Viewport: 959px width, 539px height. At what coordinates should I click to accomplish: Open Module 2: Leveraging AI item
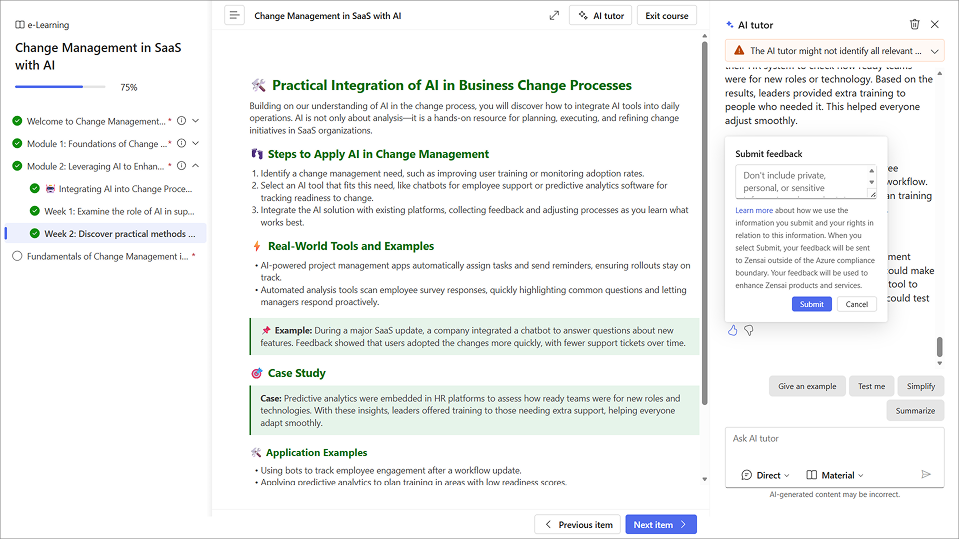(x=95, y=166)
